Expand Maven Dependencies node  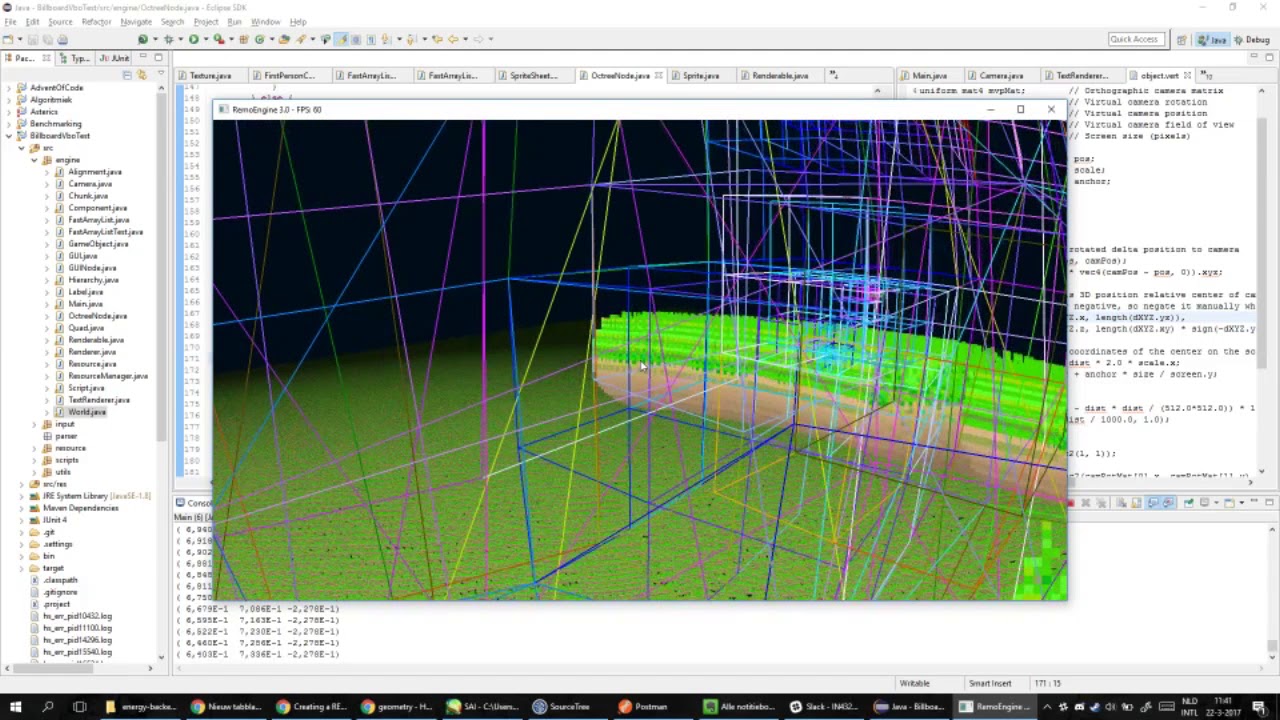pyautogui.click(x=22, y=508)
